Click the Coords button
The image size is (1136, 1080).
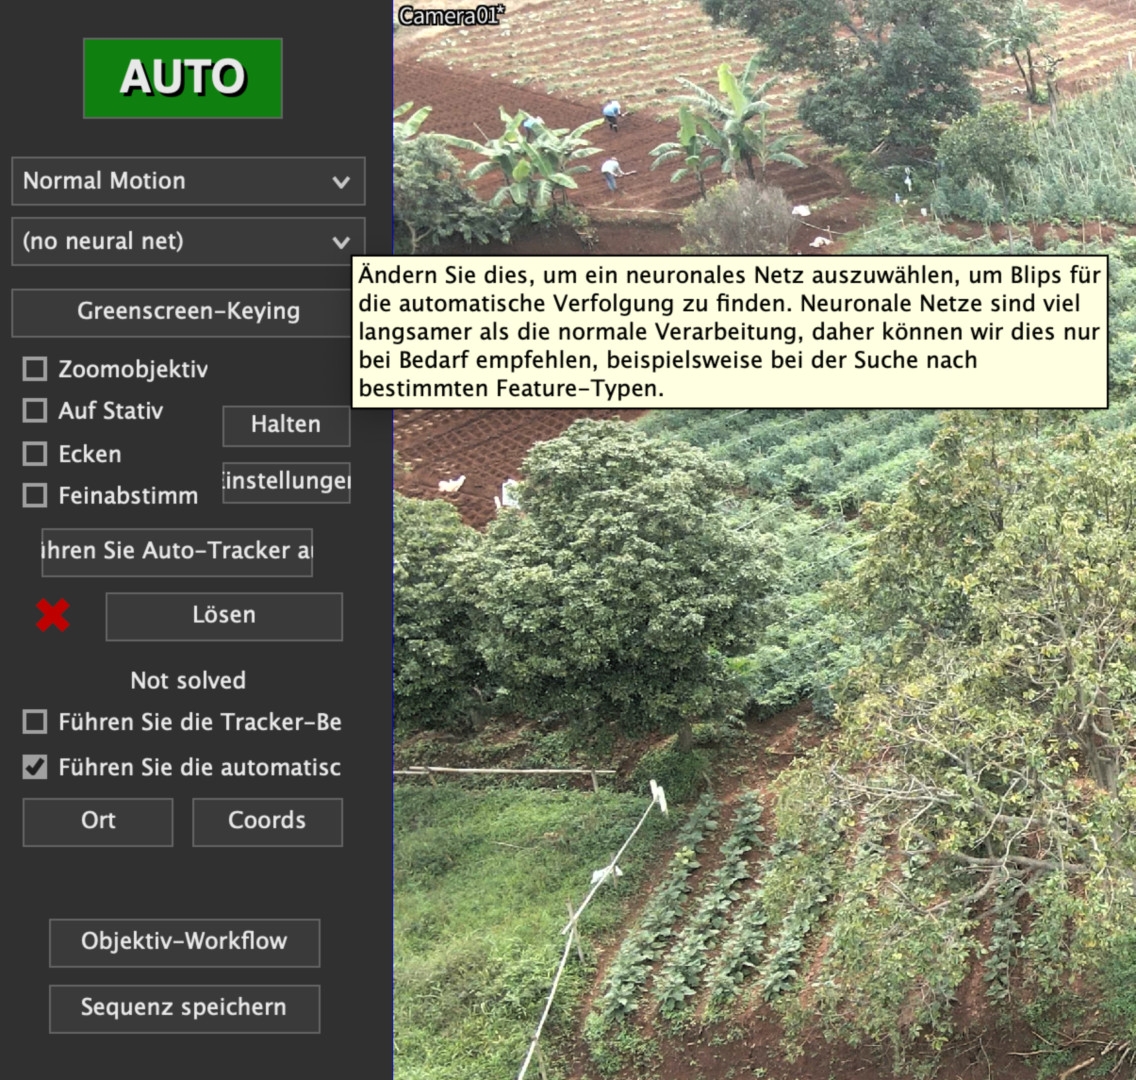pyautogui.click(x=267, y=821)
